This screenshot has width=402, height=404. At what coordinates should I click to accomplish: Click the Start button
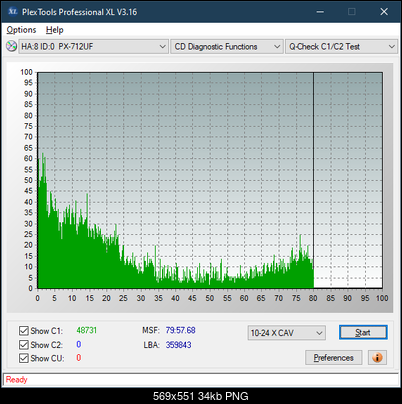click(363, 332)
